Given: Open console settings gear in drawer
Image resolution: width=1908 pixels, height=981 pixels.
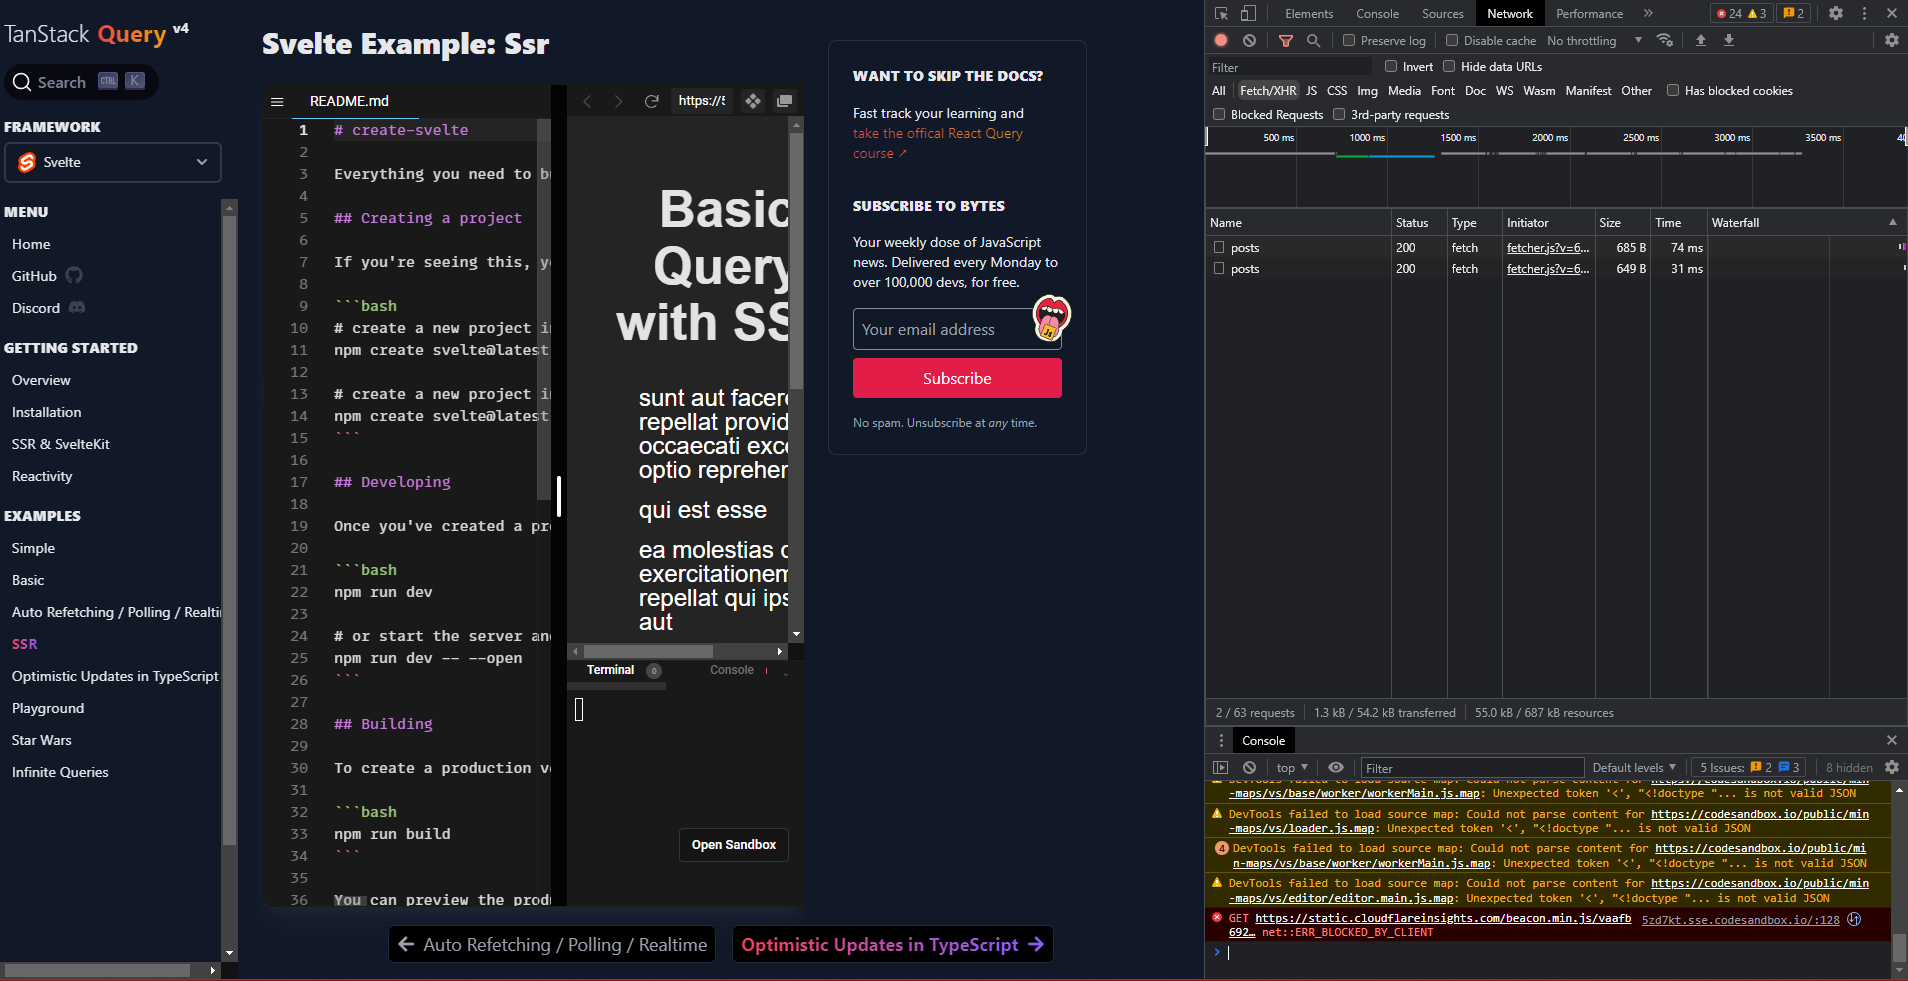Looking at the screenshot, I should pyautogui.click(x=1892, y=767).
